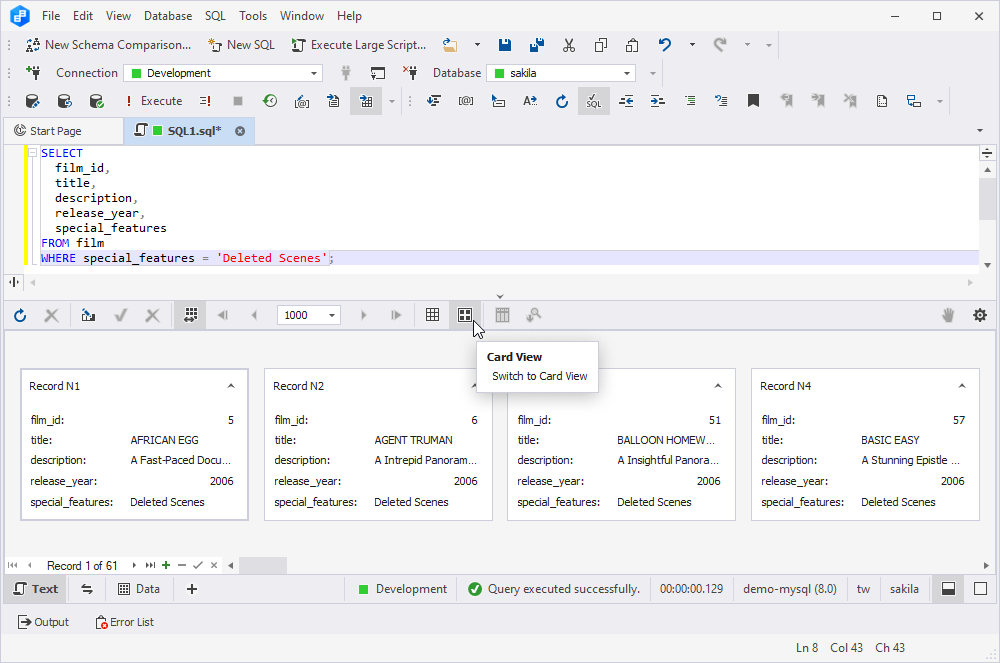Open the File menu
Viewport: 1000px width, 663px height.
click(51, 16)
